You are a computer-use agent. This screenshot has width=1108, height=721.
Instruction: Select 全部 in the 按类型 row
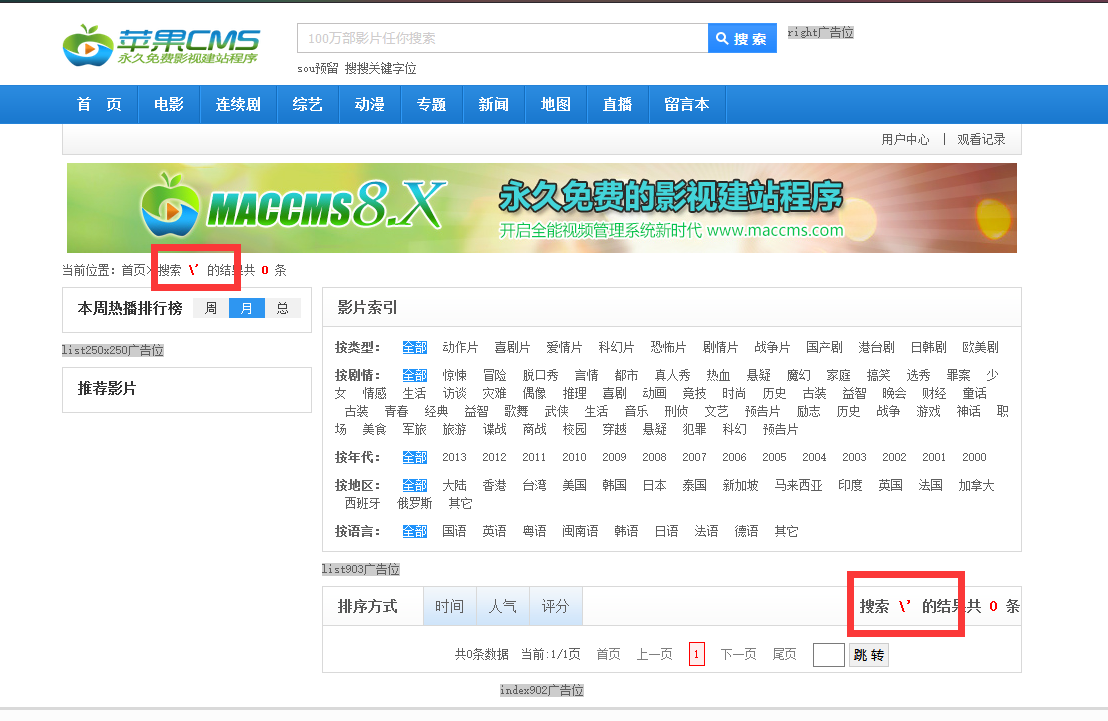415,347
